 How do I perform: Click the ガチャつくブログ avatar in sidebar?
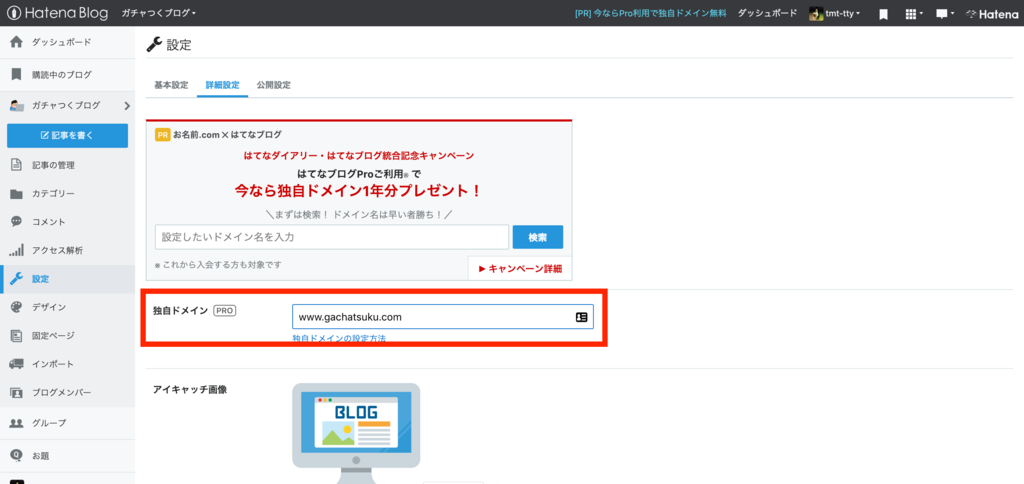click(x=17, y=105)
